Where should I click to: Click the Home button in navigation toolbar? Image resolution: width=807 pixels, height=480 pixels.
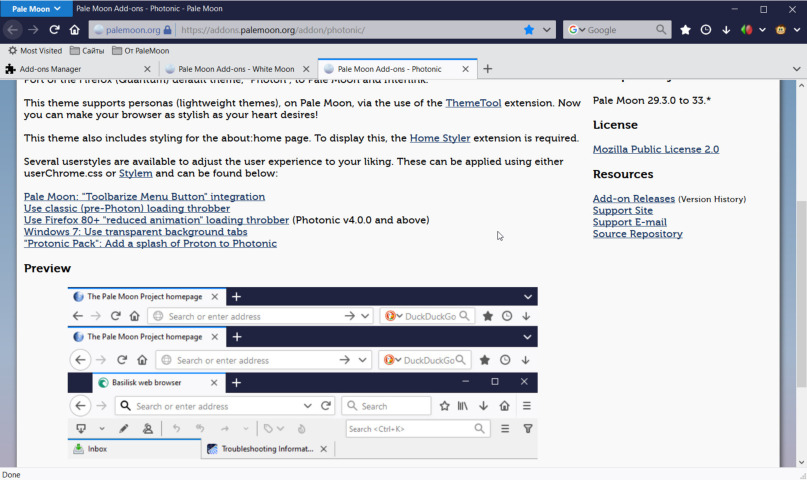pyautogui.click(x=74, y=30)
